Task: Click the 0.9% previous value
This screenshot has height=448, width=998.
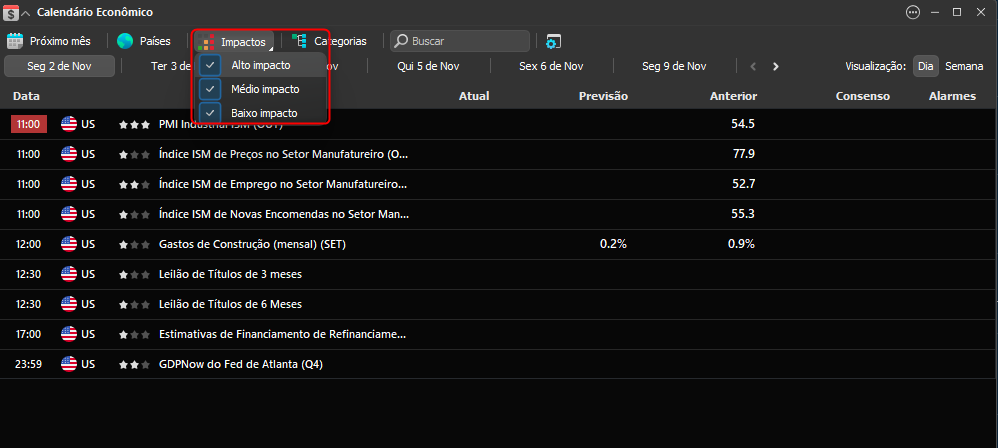Action: 741,244
